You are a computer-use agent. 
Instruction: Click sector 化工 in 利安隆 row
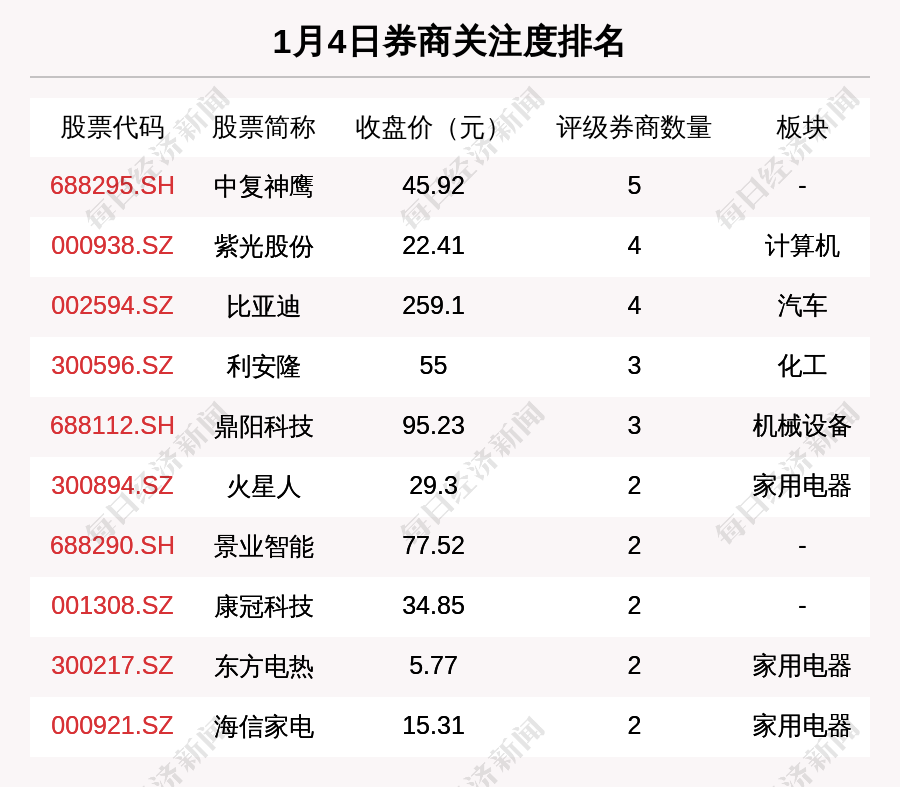click(802, 366)
